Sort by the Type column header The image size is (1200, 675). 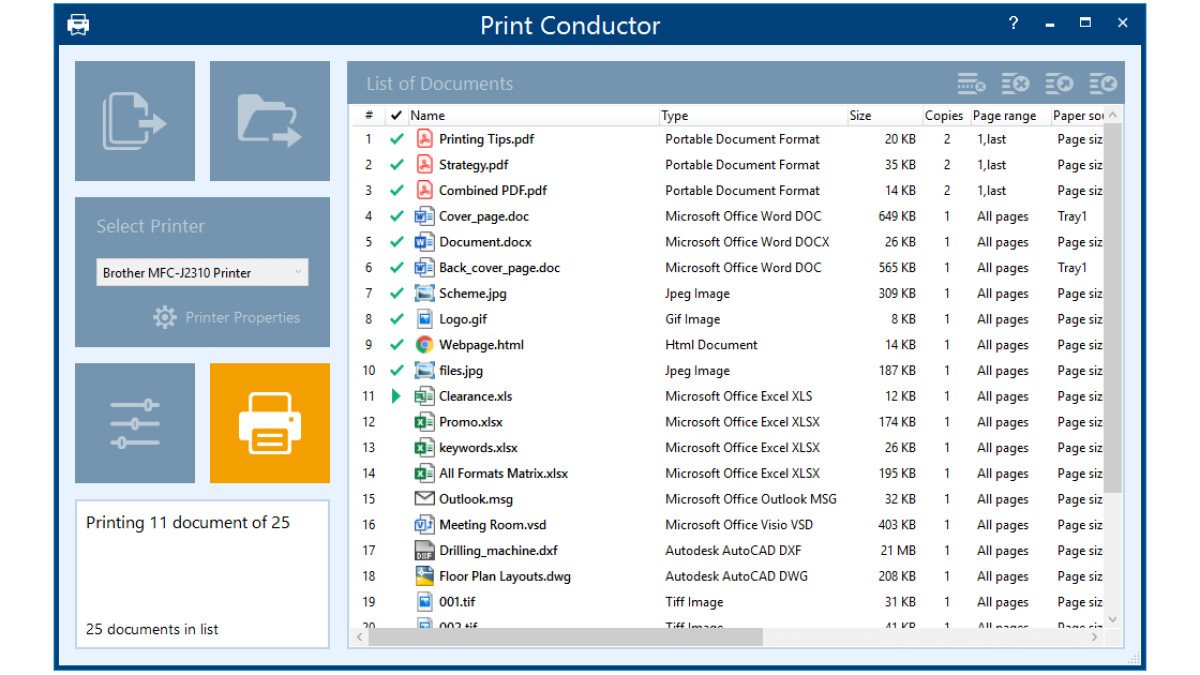point(753,116)
